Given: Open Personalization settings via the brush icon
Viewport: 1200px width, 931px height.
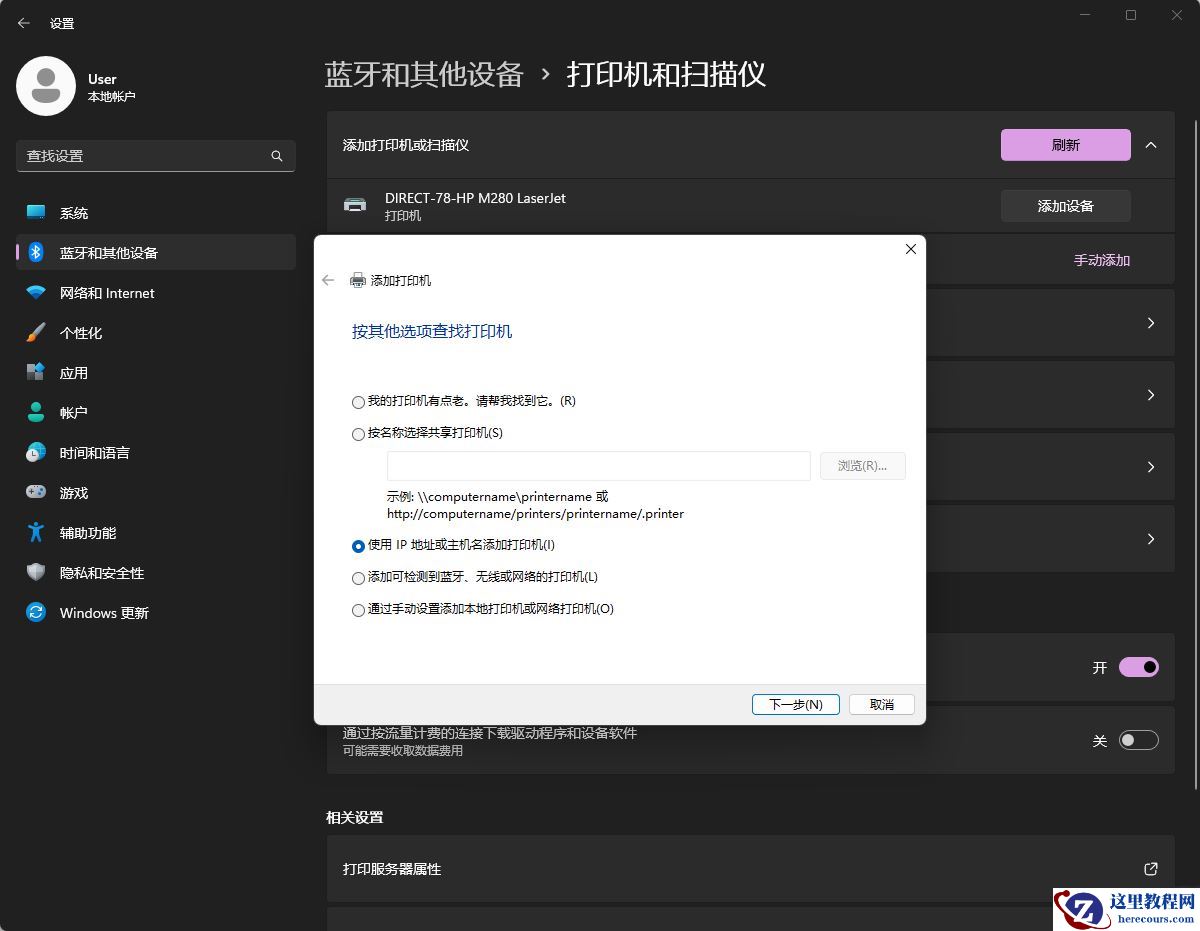Looking at the screenshot, I should click(x=35, y=332).
